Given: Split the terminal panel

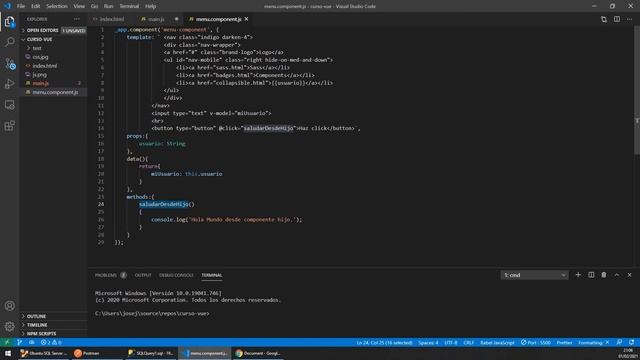Looking at the screenshot, I should tap(591, 275).
